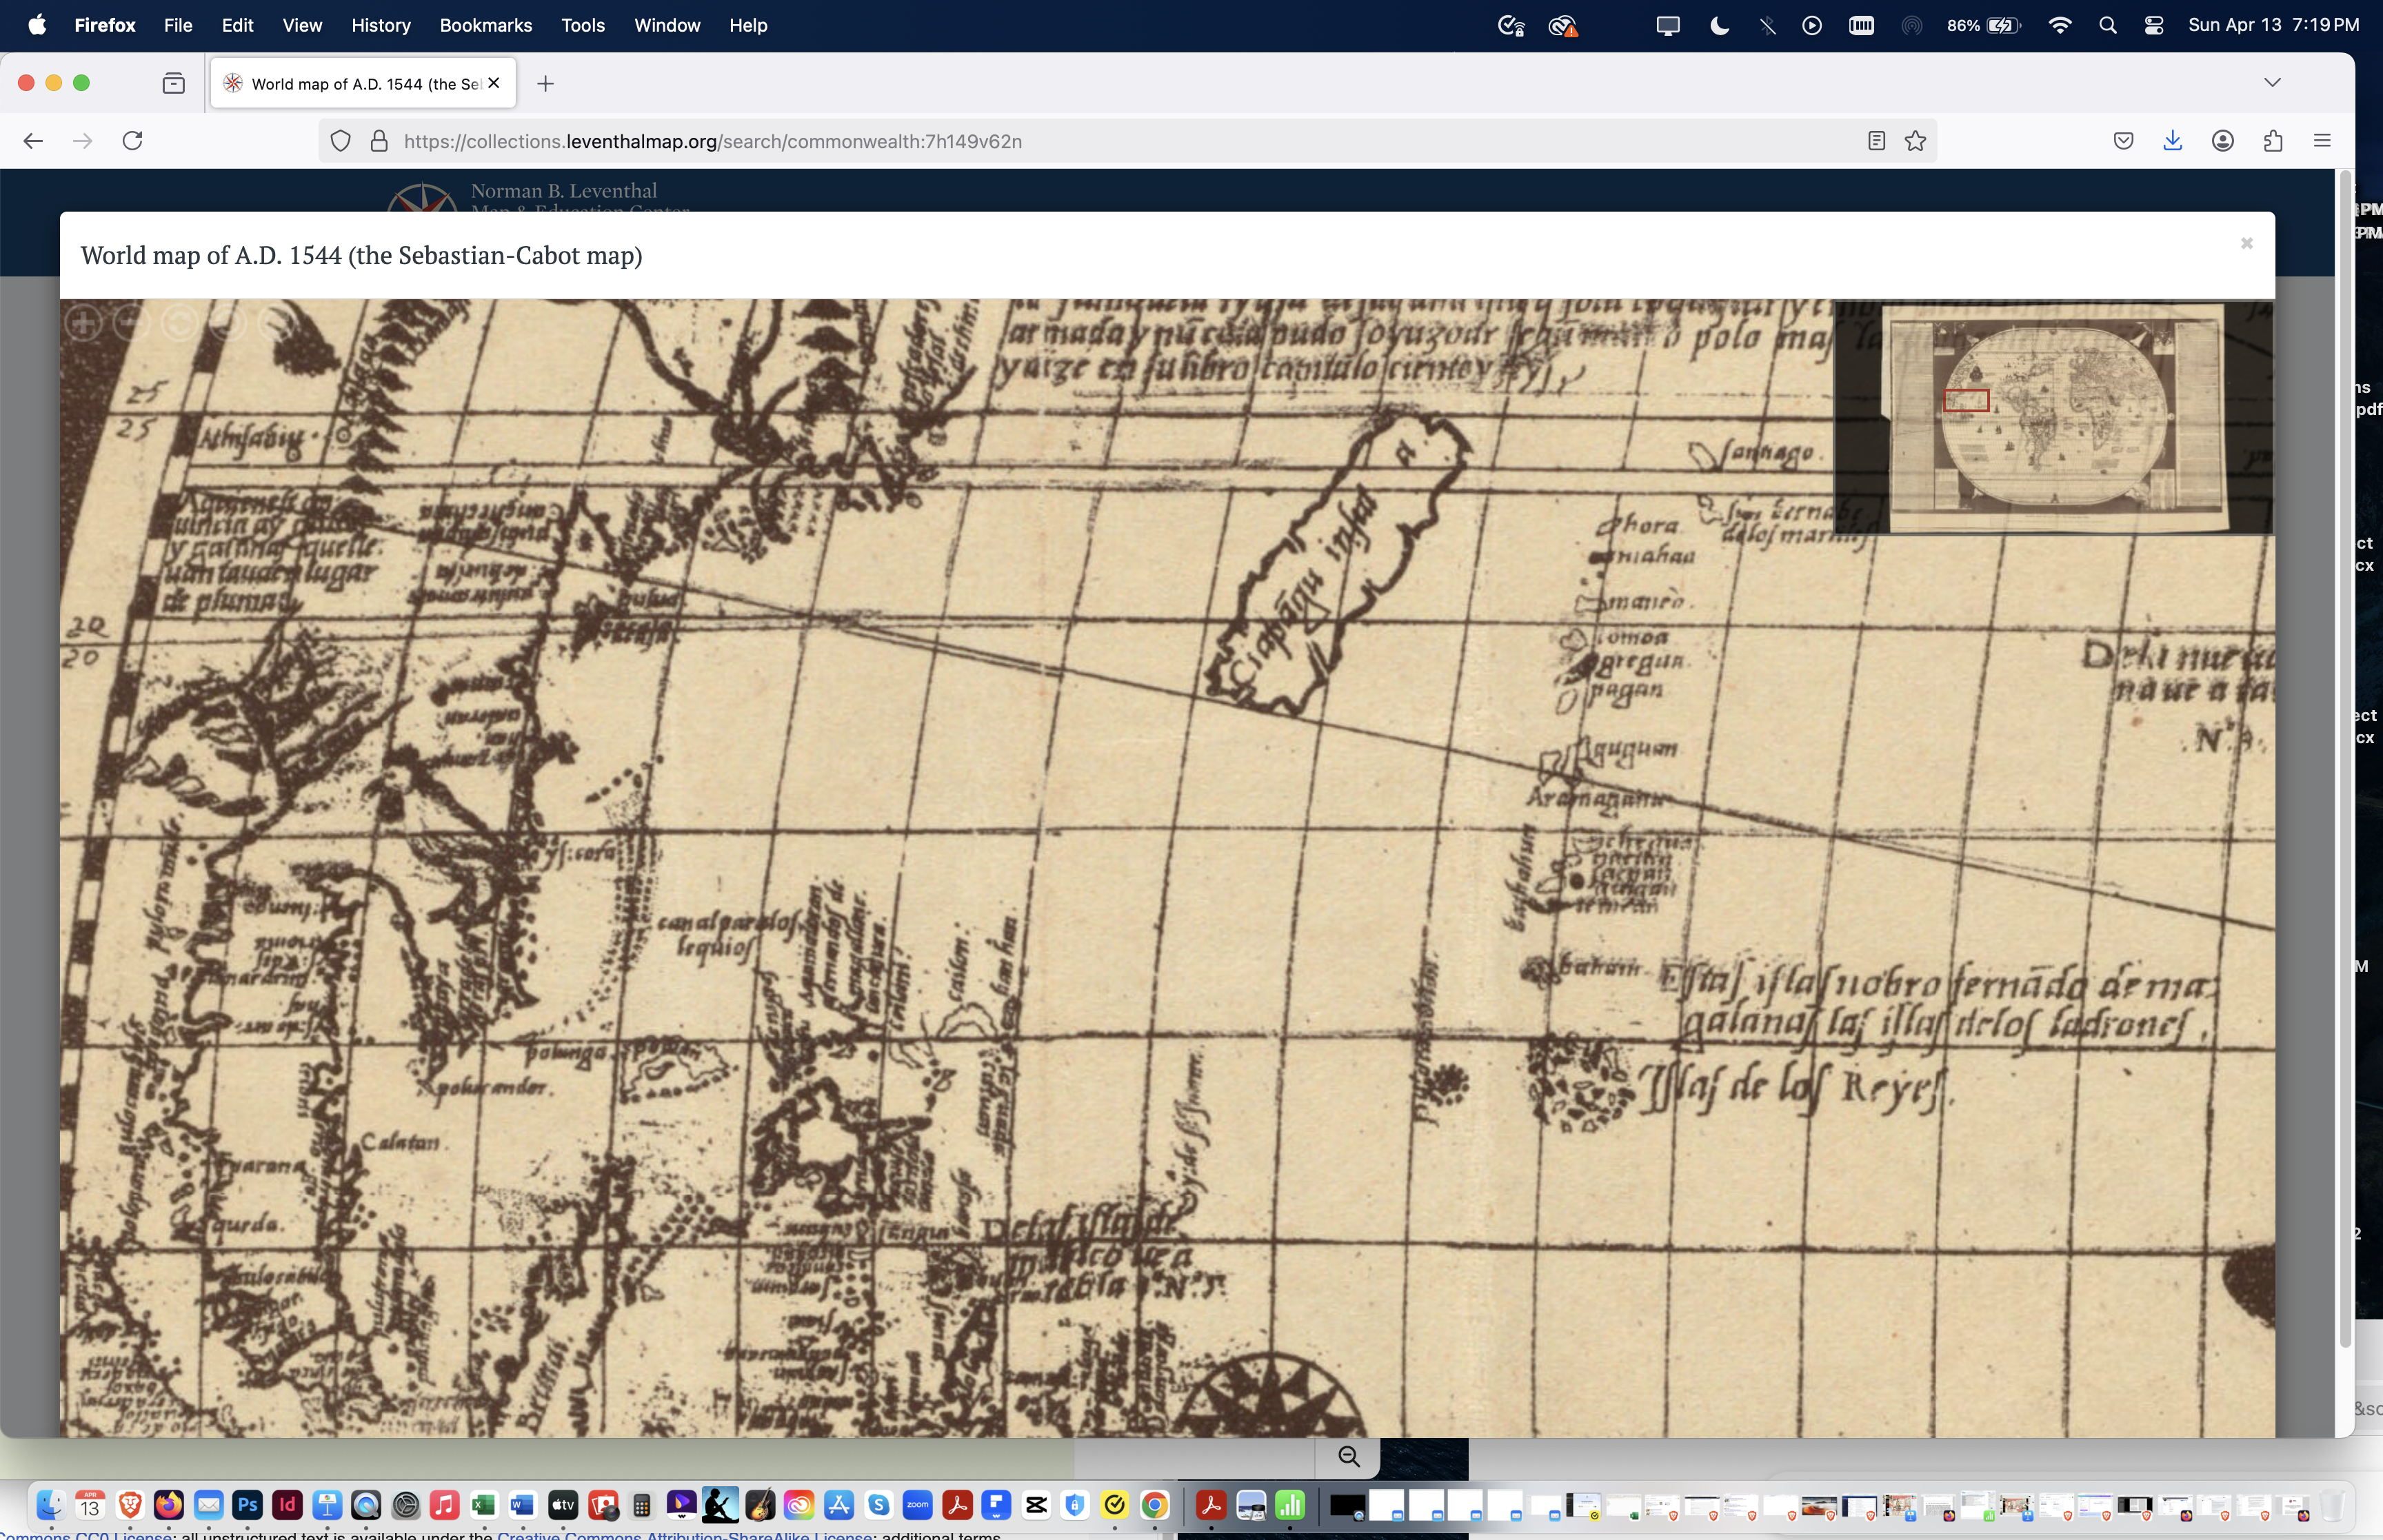Open Firefox application hamburger menu
The image size is (2383, 1540).
click(2322, 141)
